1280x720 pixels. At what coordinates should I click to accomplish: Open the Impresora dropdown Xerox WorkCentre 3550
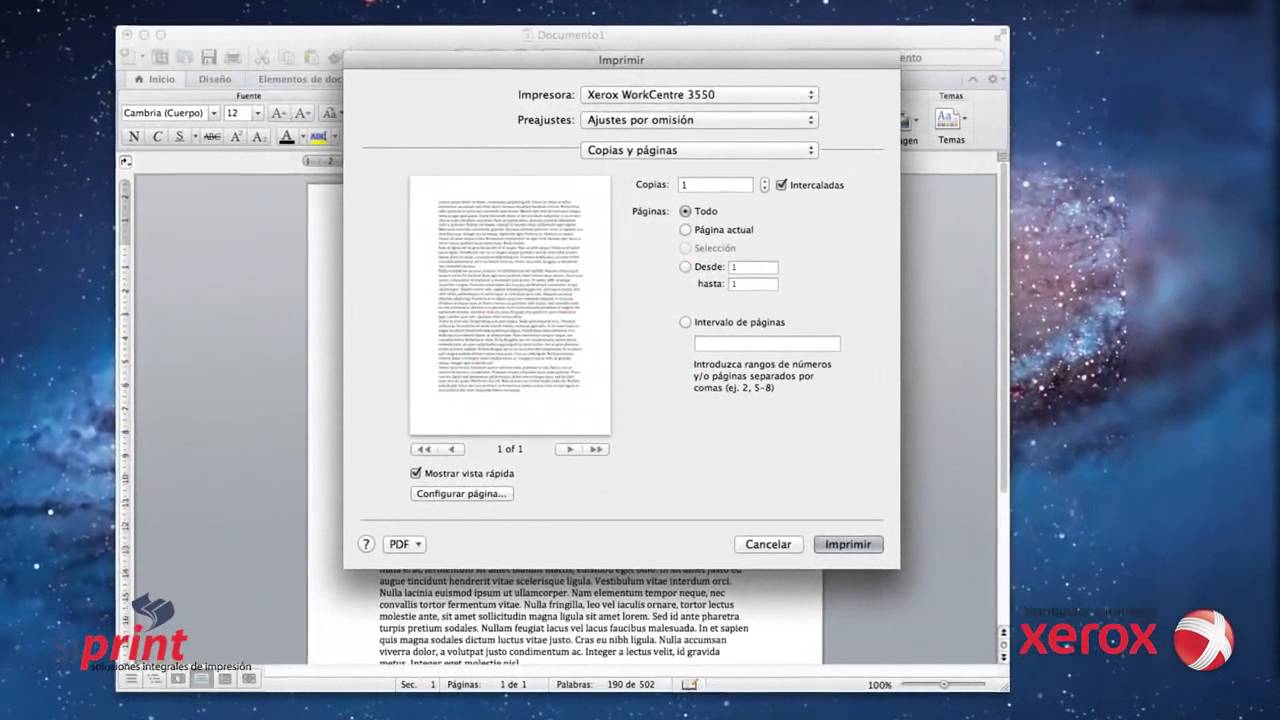699,95
